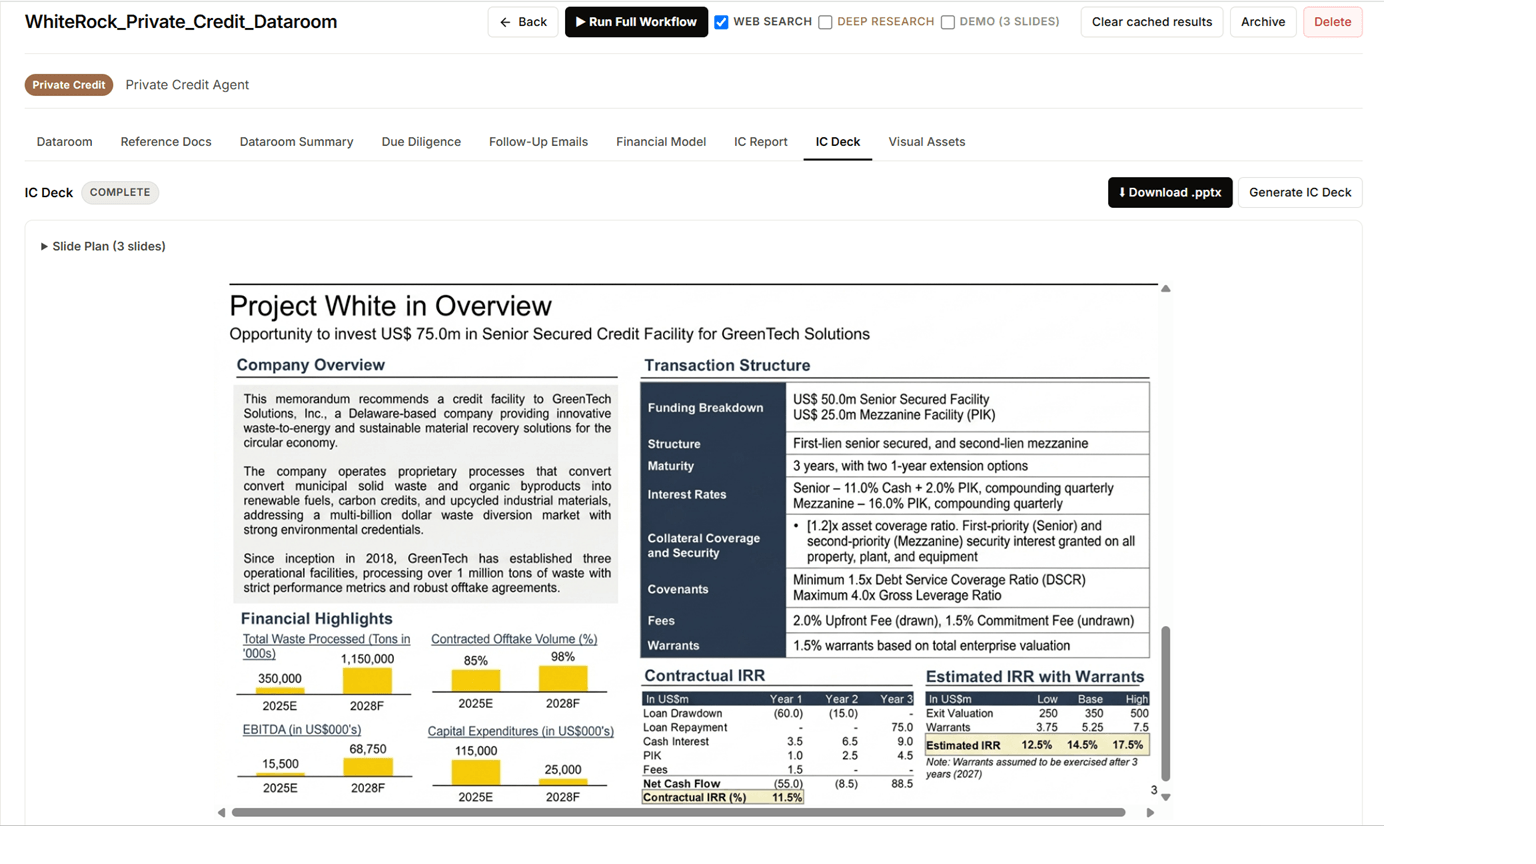Clear cached results
Image resolution: width=1536 pixels, height=864 pixels.
click(x=1152, y=22)
